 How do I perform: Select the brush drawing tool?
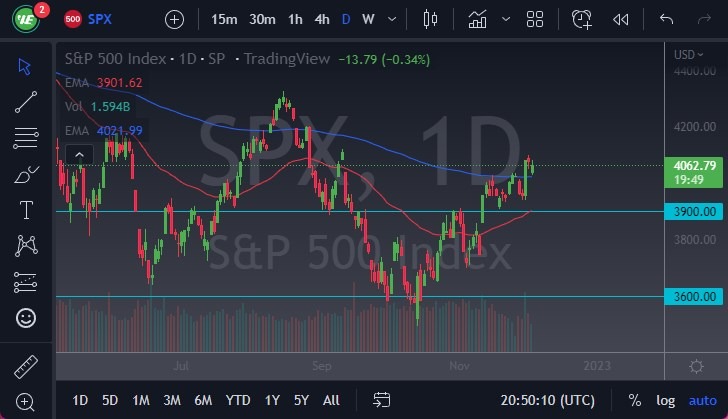point(26,174)
